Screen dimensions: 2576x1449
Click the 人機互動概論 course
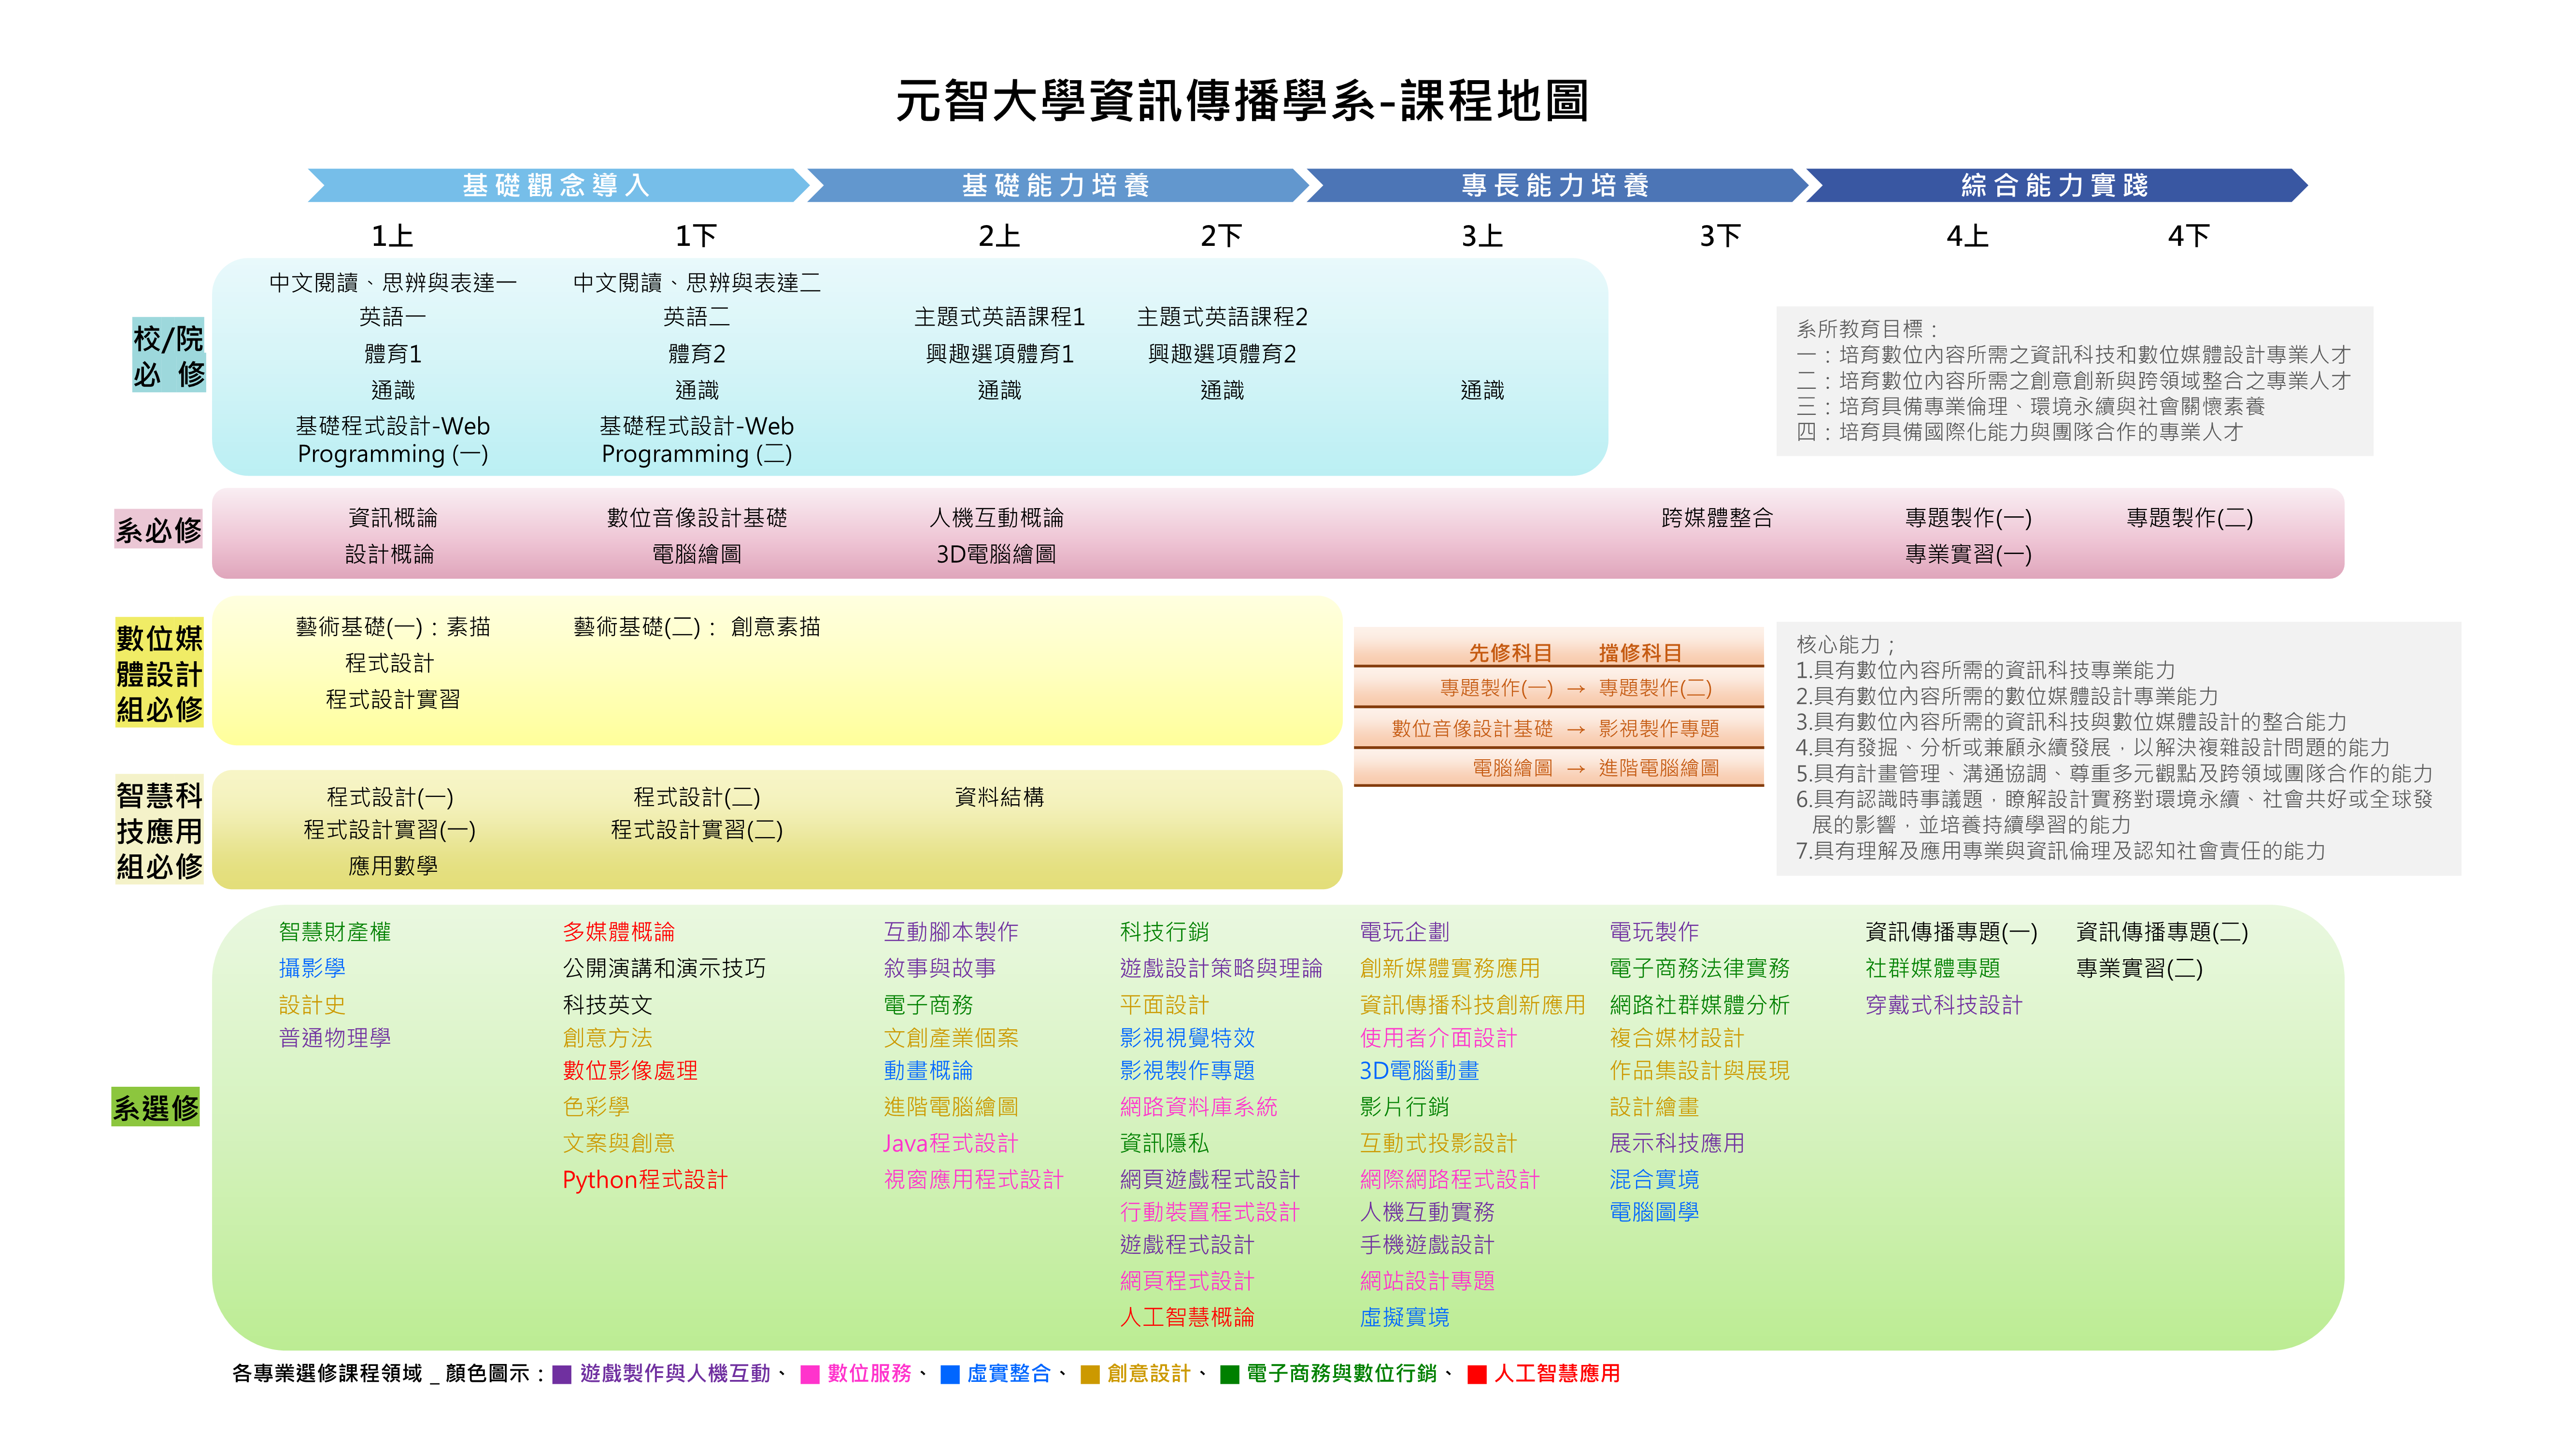click(x=996, y=518)
